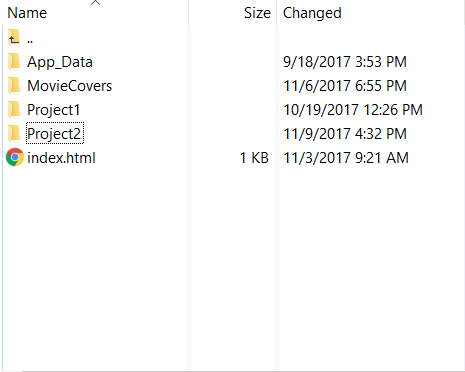Select the App_Data folder name
The width and height of the screenshot is (465, 372).
point(60,62)
